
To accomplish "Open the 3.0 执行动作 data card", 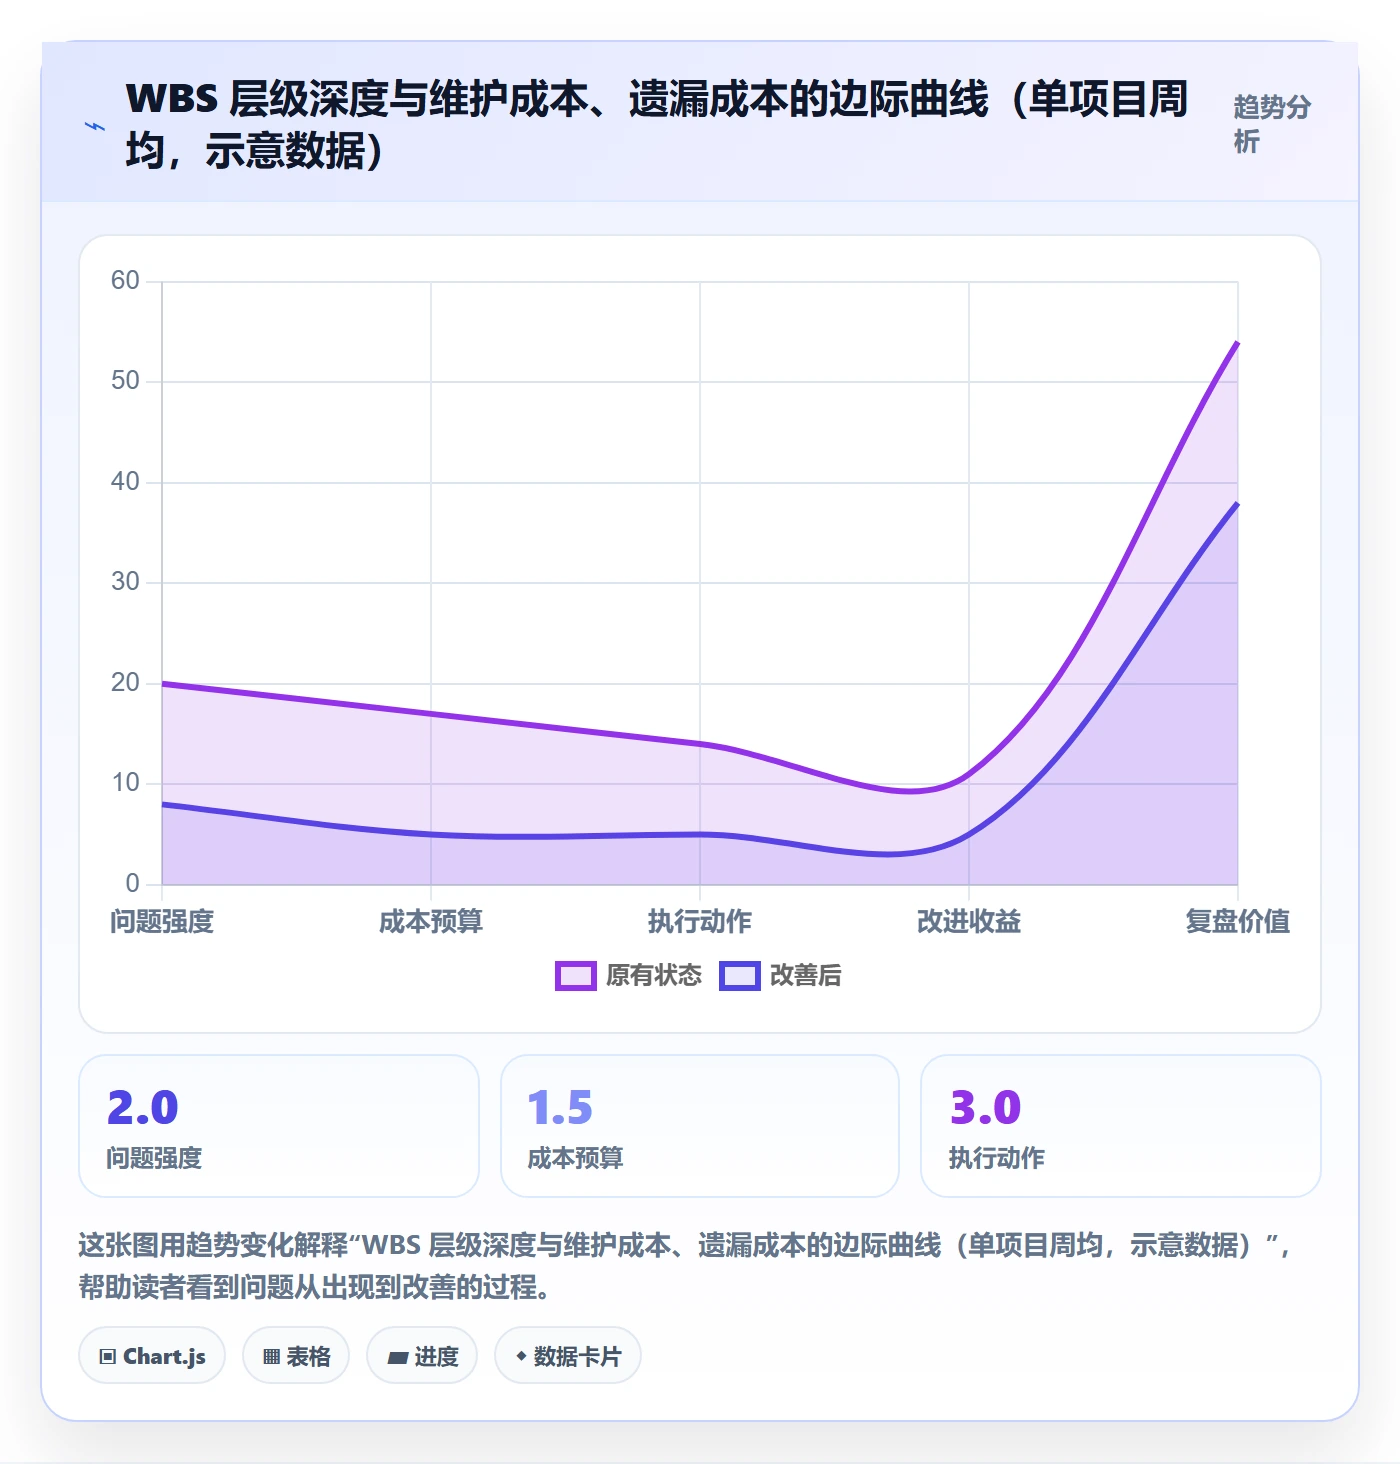I will point(1121,1126).
